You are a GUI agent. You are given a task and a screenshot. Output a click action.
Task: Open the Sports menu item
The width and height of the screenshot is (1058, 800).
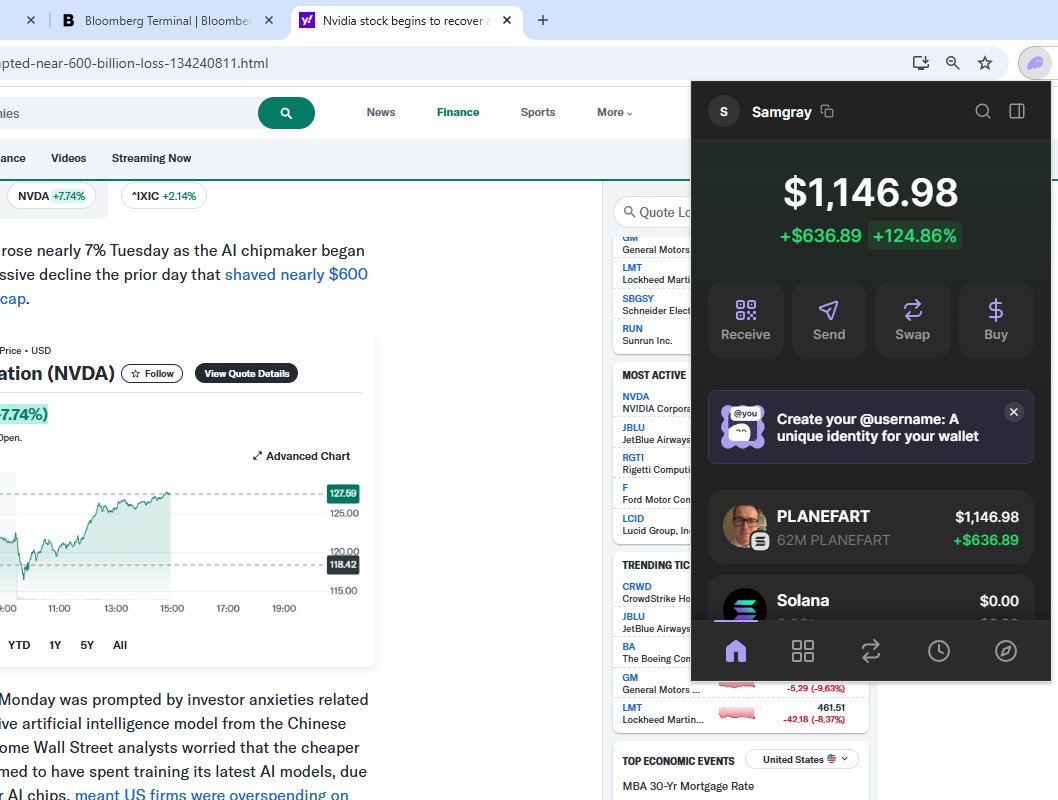(538, 112)
